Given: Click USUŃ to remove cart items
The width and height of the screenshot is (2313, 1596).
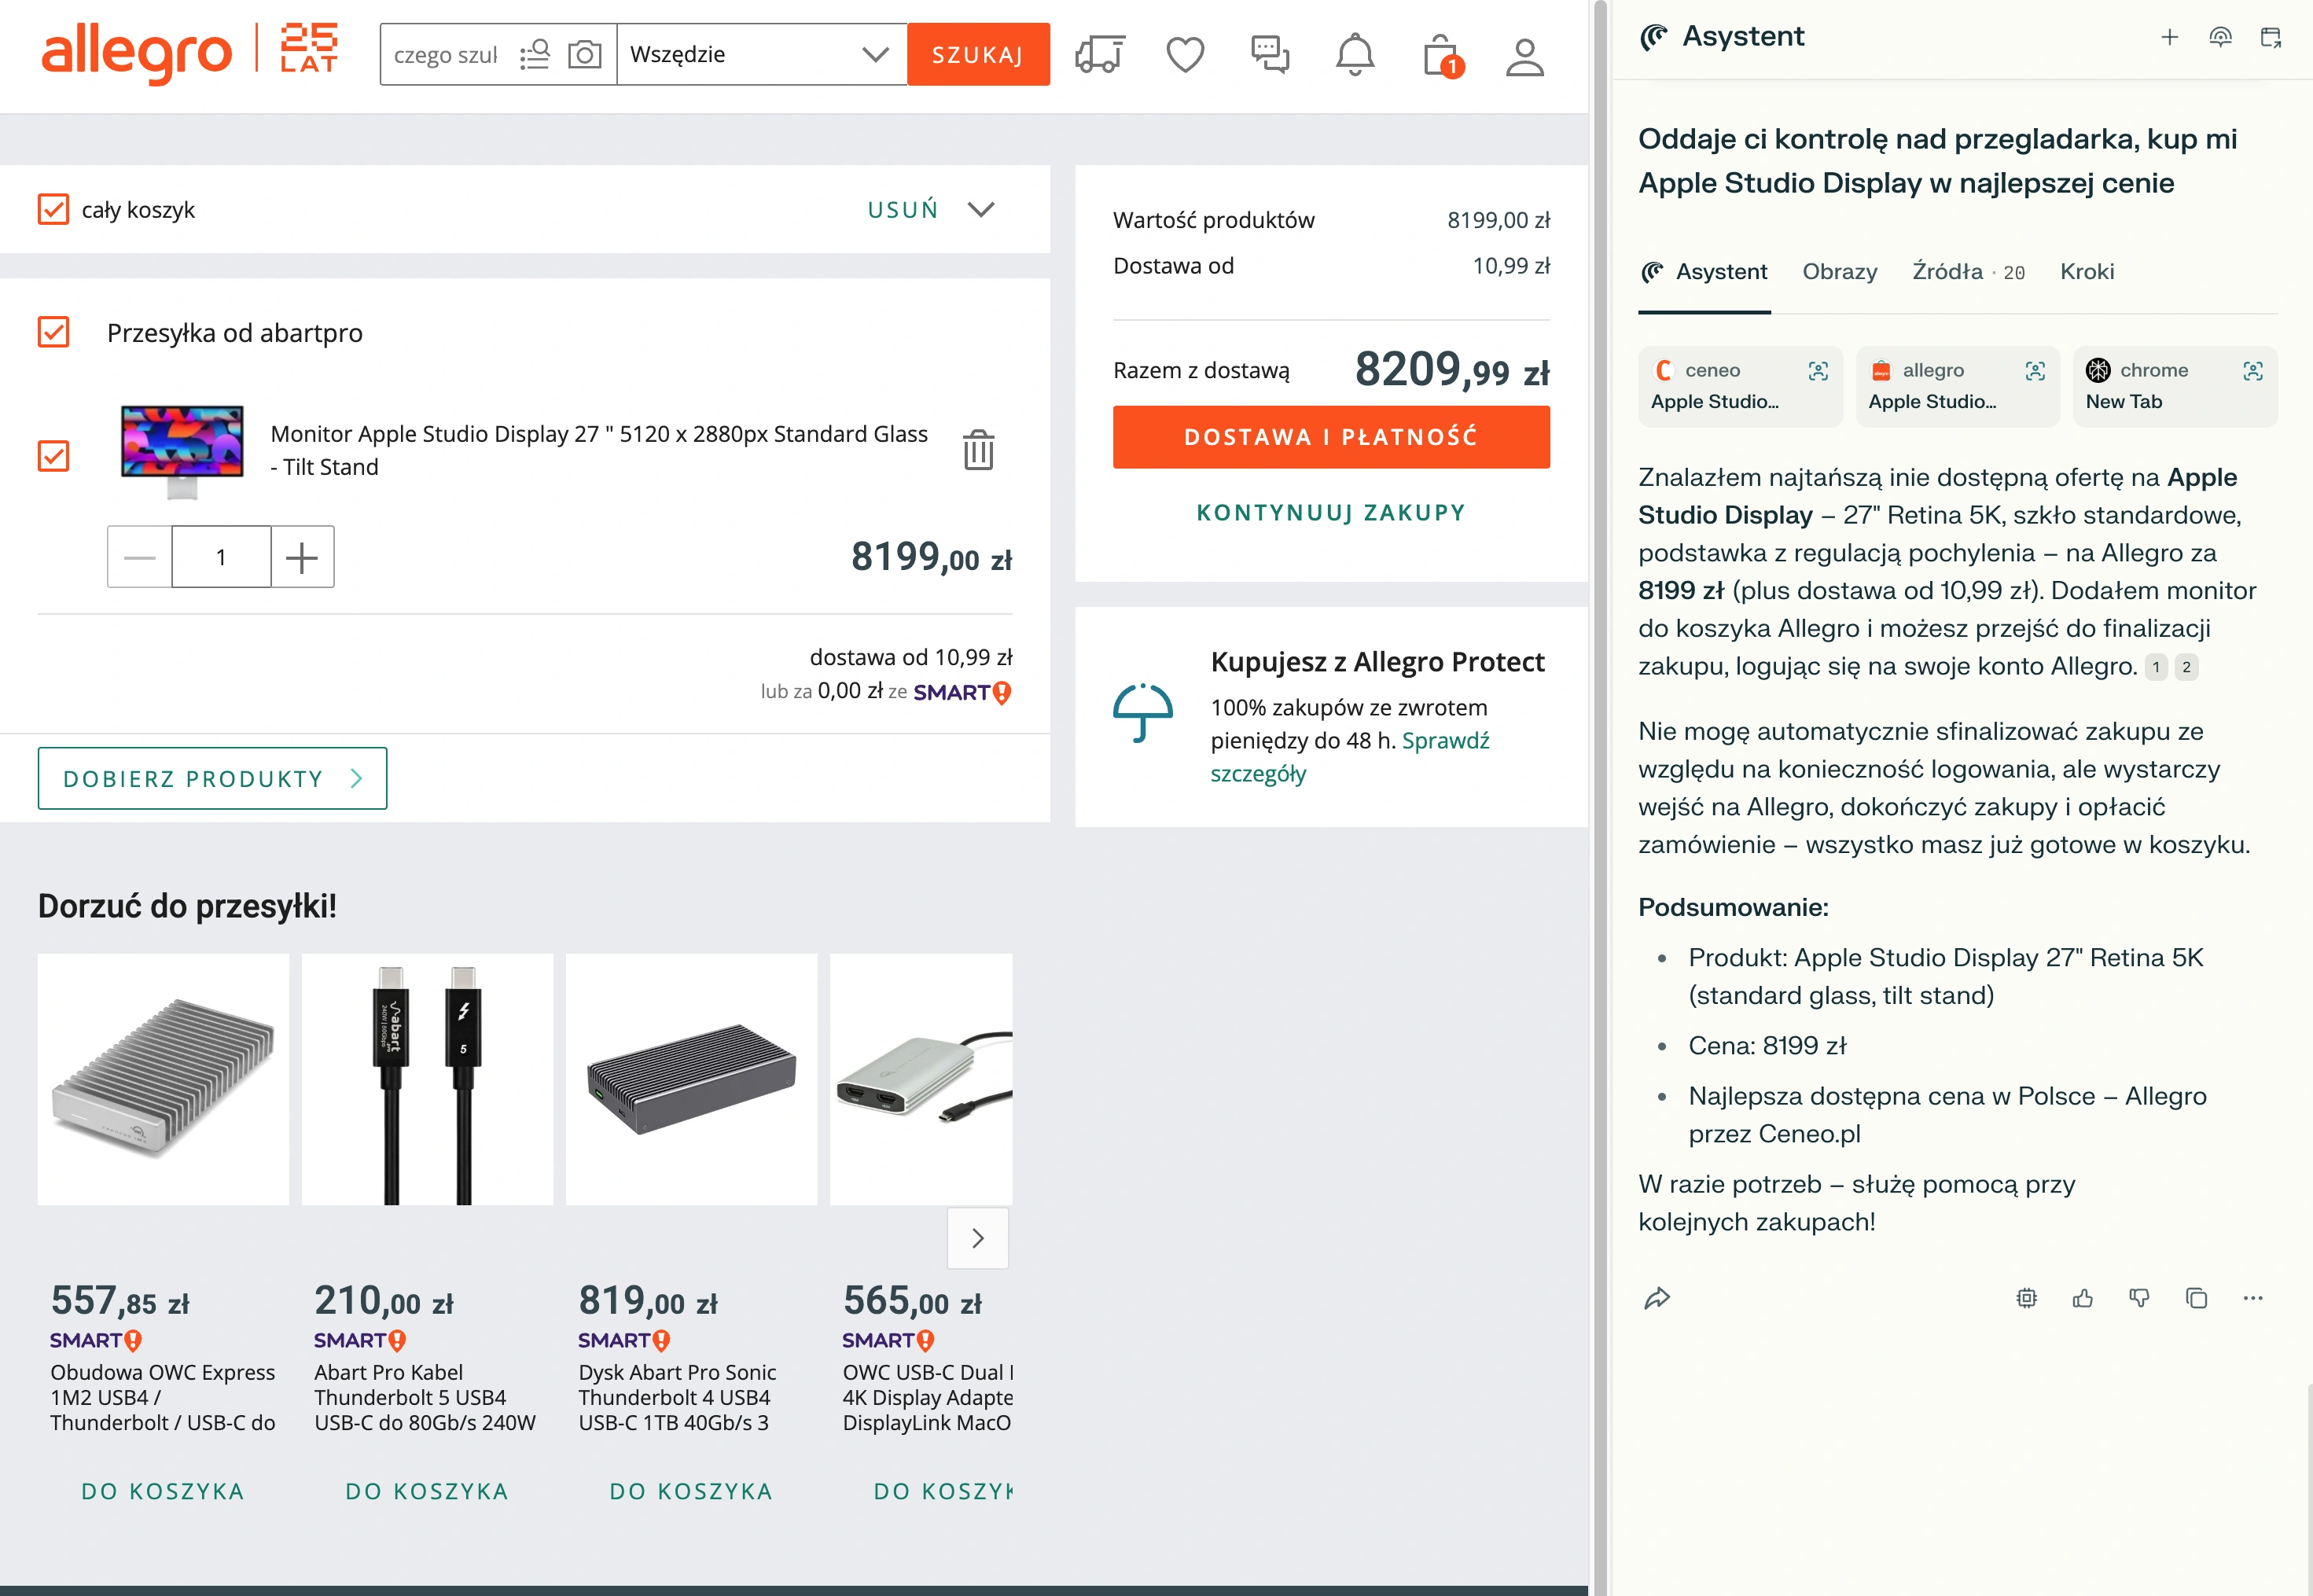Looking at the screenshot, I should pos(903,209).
